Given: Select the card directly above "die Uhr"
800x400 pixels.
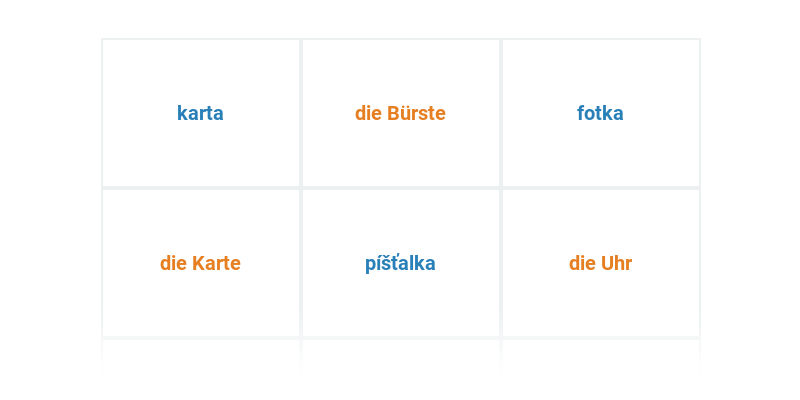Looking at the screenshot, I should (601, 113).
